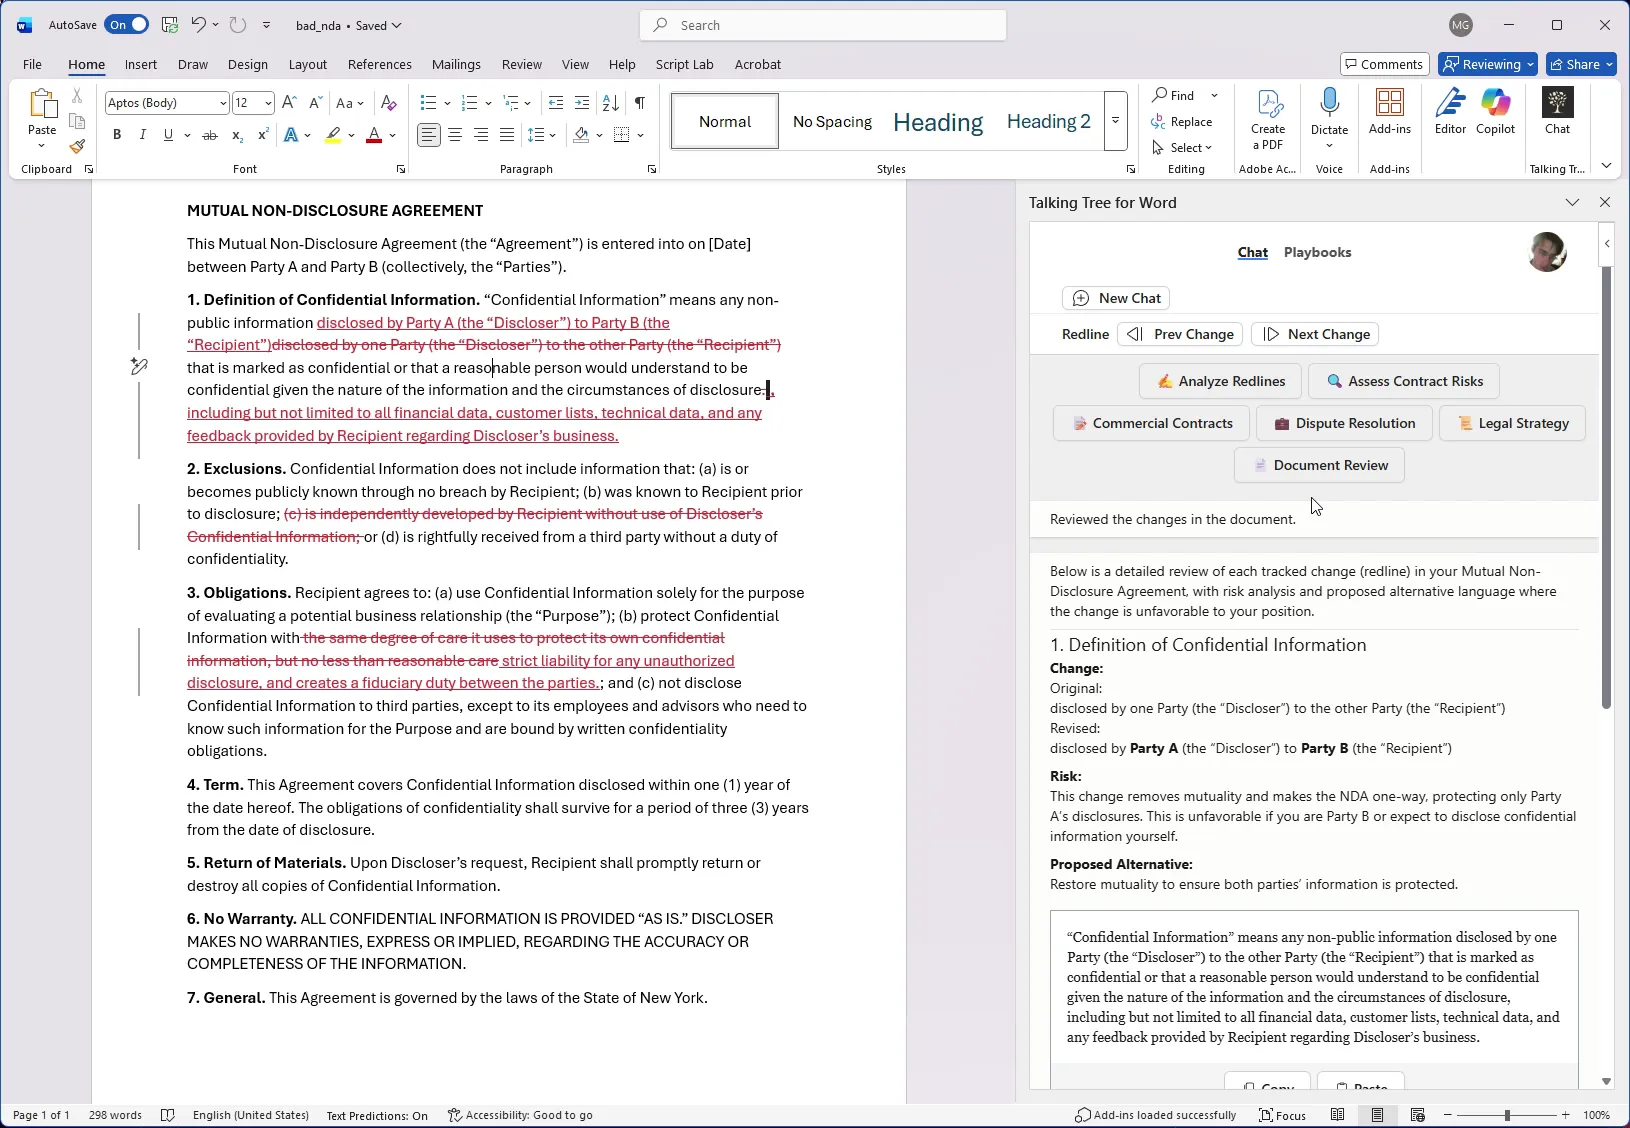Apply the Heading style
The height and width of the screenshot is (1128, 1630).
click(938, 122)
